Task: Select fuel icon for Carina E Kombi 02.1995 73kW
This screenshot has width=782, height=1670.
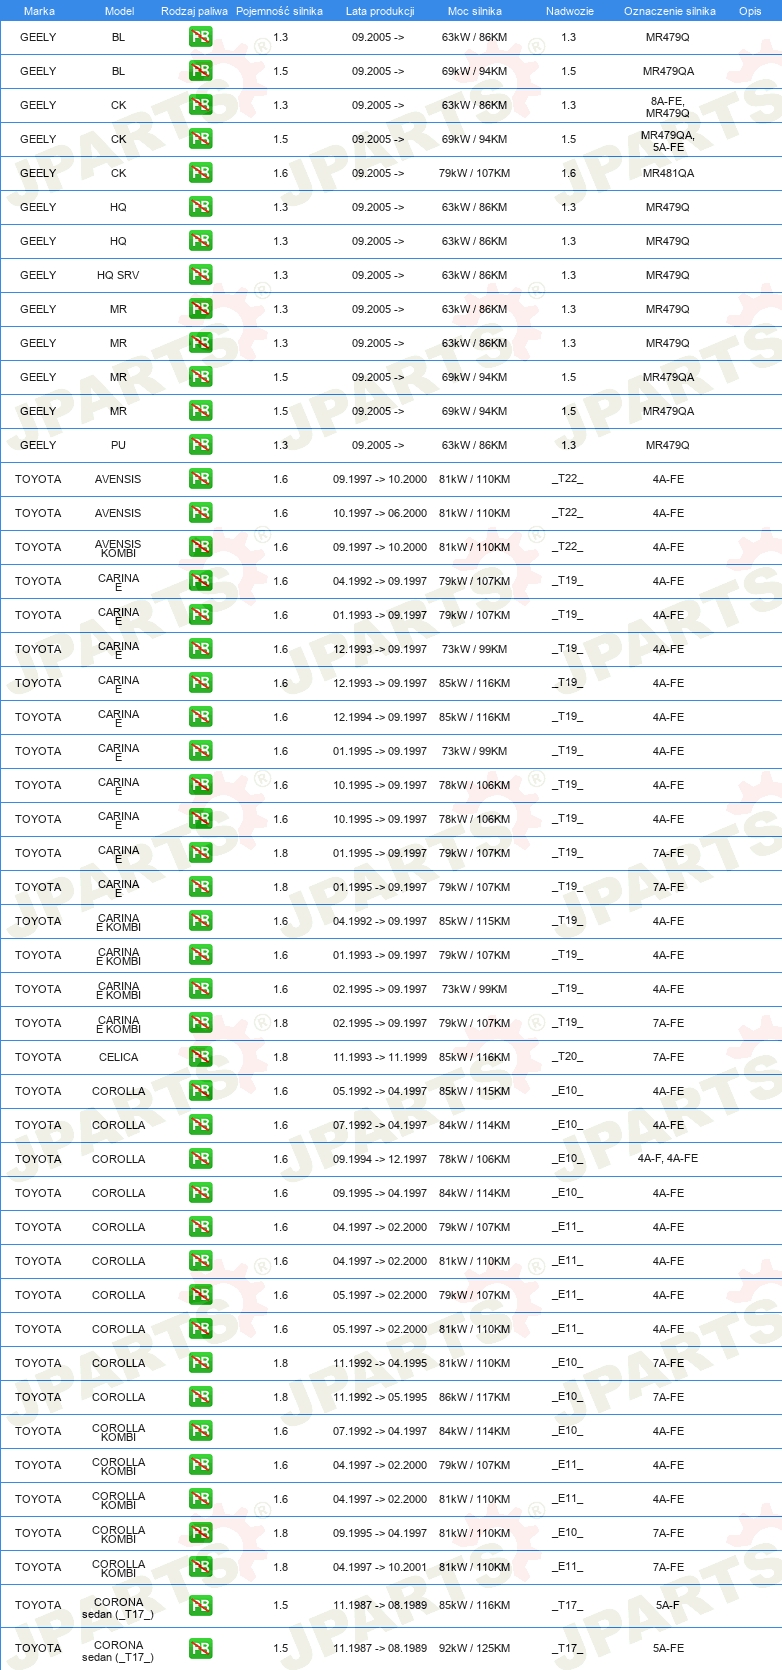Action: click(x=200, y=989)
